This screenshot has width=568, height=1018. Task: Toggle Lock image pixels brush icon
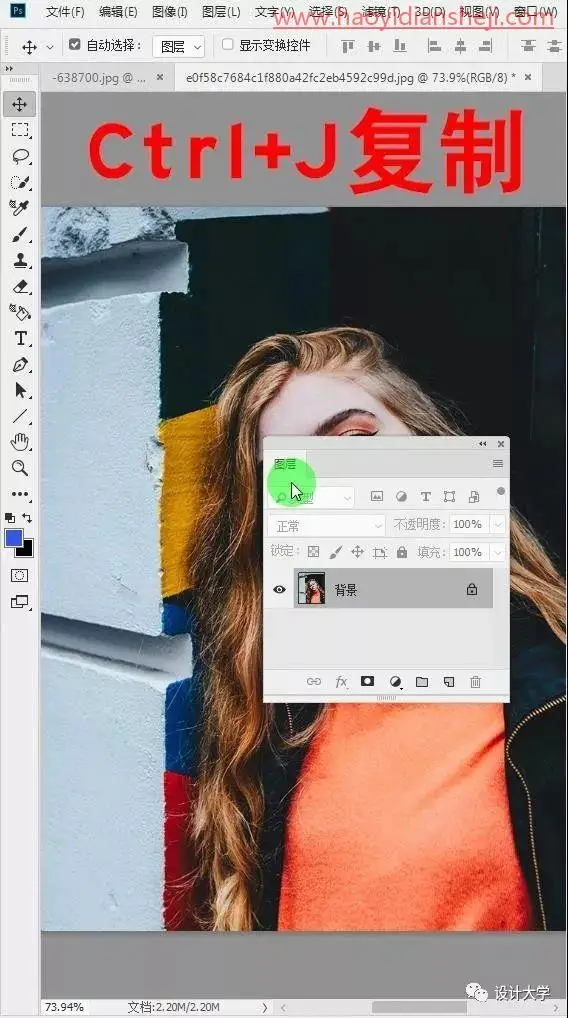point(336,552)
